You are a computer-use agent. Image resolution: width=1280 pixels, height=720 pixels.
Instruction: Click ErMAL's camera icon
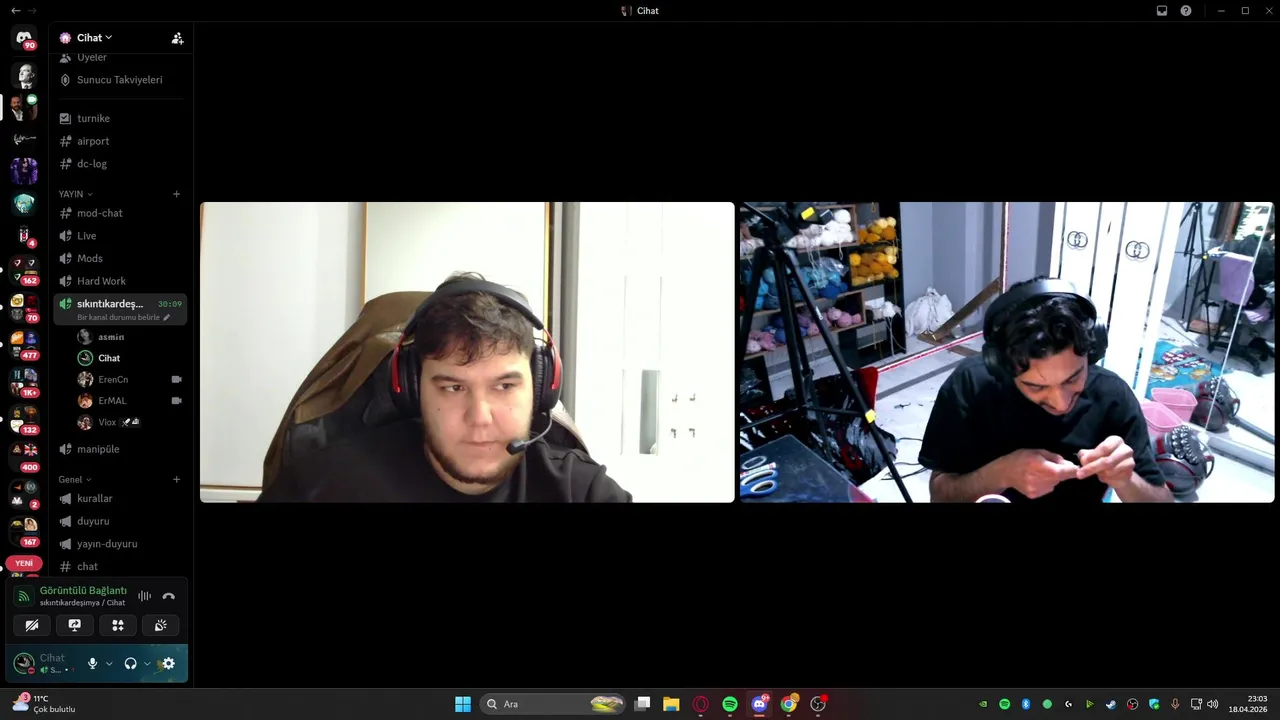(x=177, y=401)
